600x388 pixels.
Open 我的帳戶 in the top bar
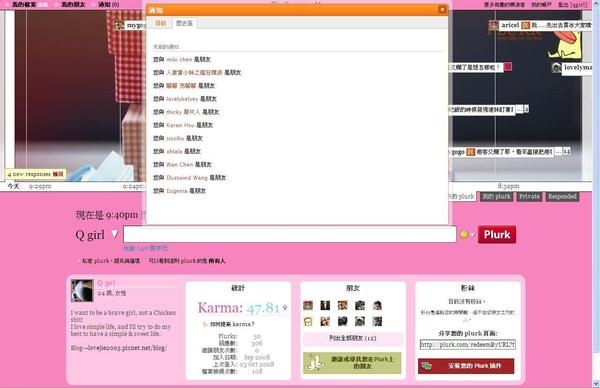(541, 5)
